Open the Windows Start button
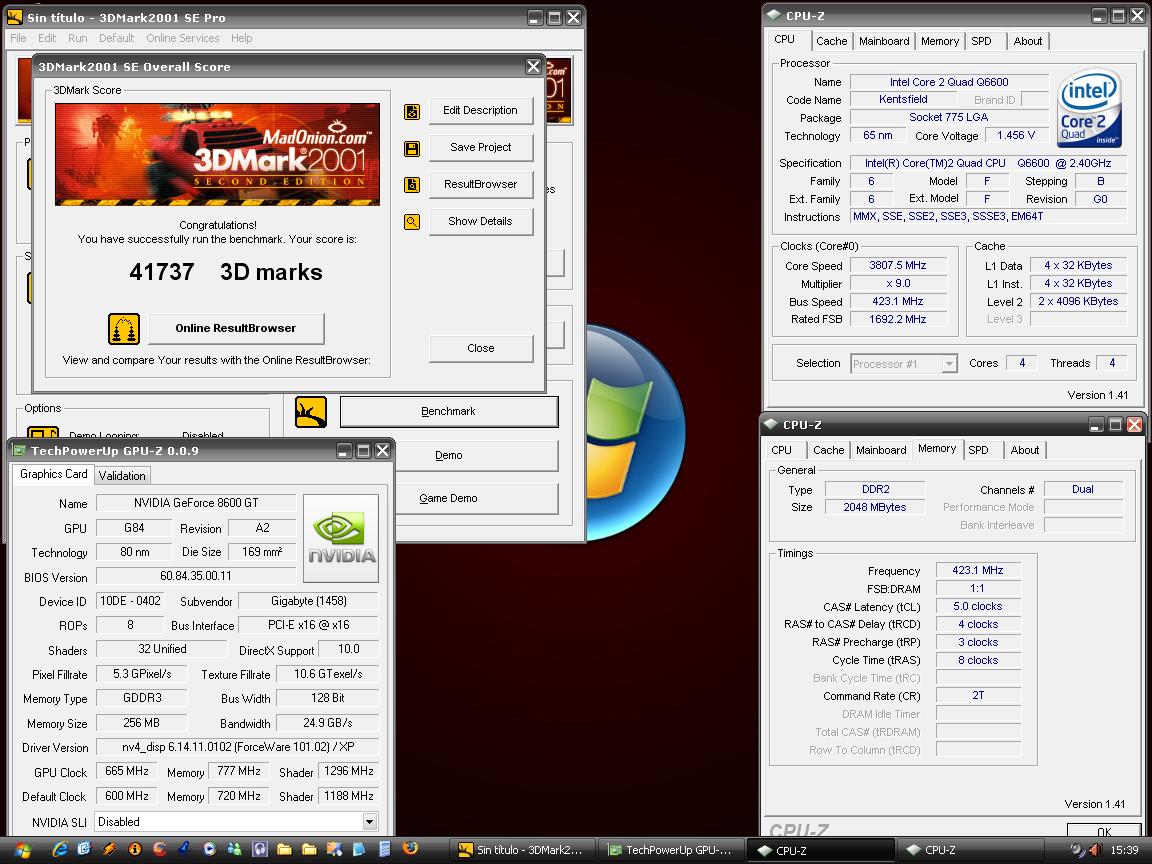Screen dimensions: 1152x864 [x=23, y=851]
